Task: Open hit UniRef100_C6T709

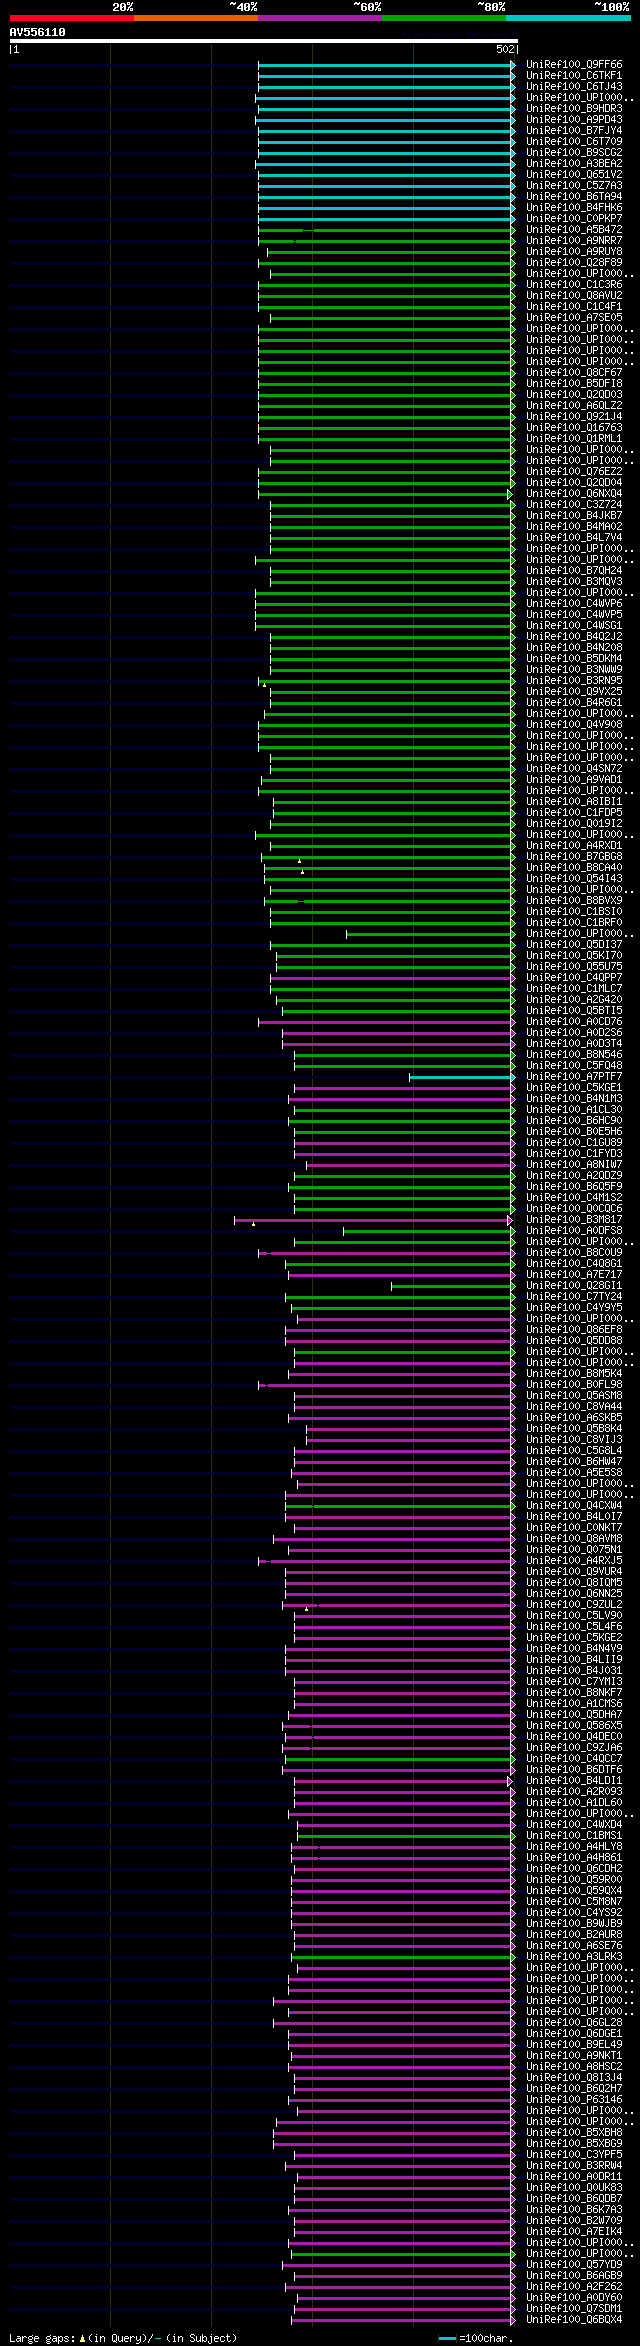Action: 574,142
